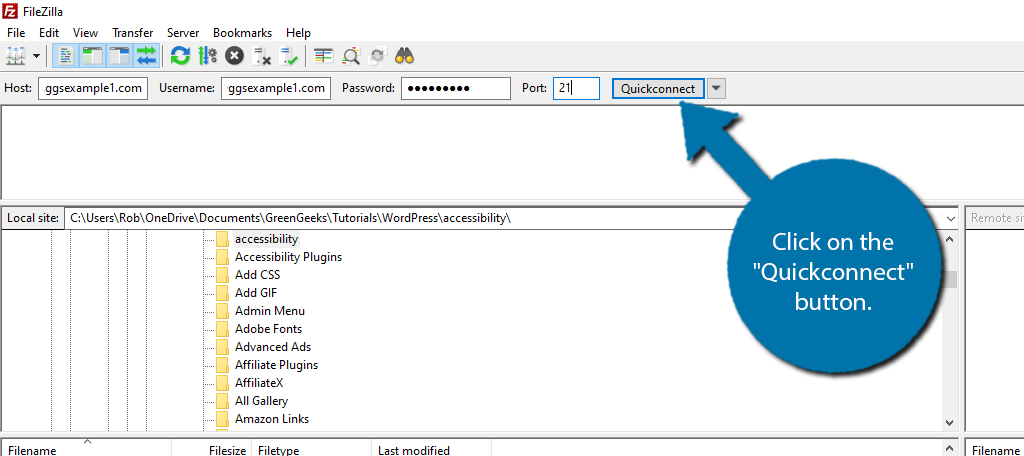Open the Local site path dropdown
The height and width of the screenshot is (456, 1024).
pyautogui.click(x=949, y=218)
